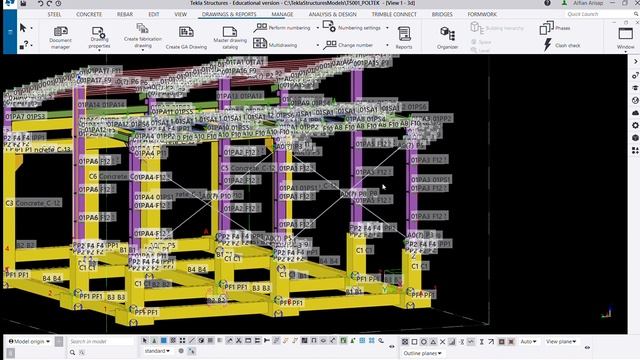The width and height of the screenshot is (640, 360).
Task: Open Tekla help question mark icon
Action: click(x=547, y=3)
